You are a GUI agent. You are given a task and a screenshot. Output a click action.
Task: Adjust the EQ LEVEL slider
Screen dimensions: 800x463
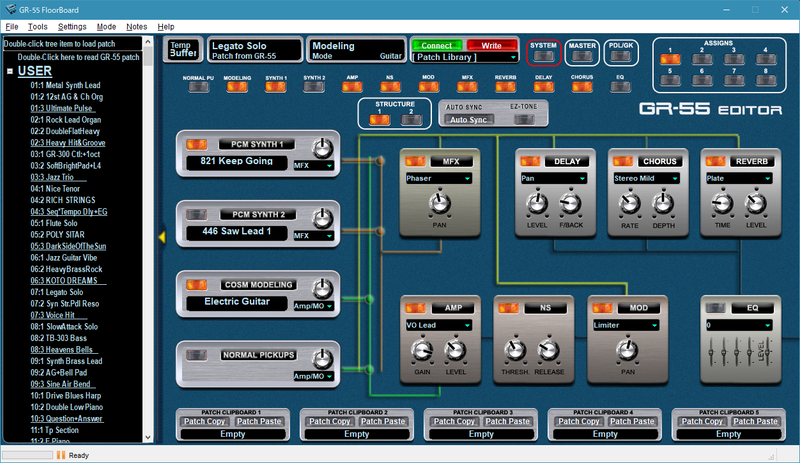click(x=767, y=351)
